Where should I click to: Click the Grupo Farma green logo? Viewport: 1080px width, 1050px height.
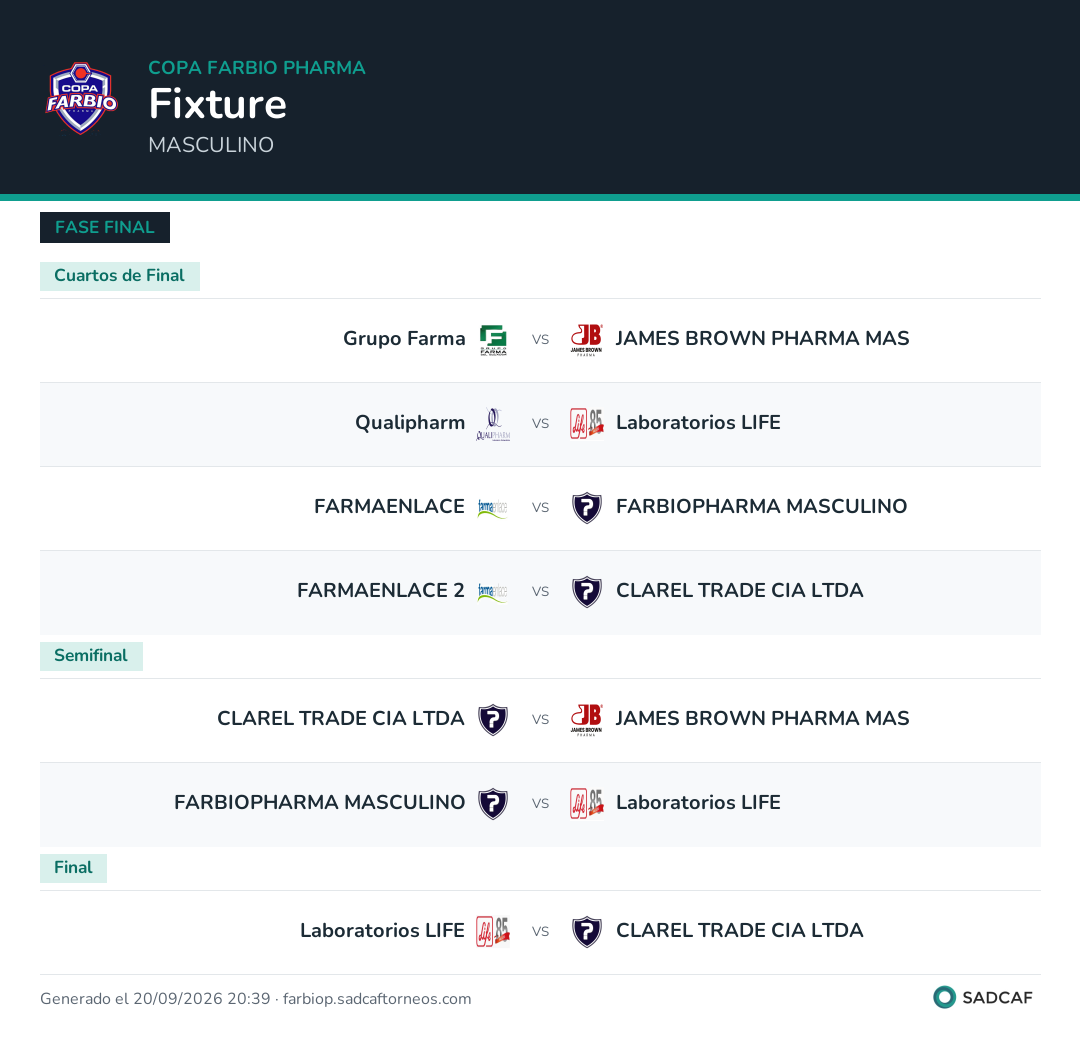pos(493,339)
